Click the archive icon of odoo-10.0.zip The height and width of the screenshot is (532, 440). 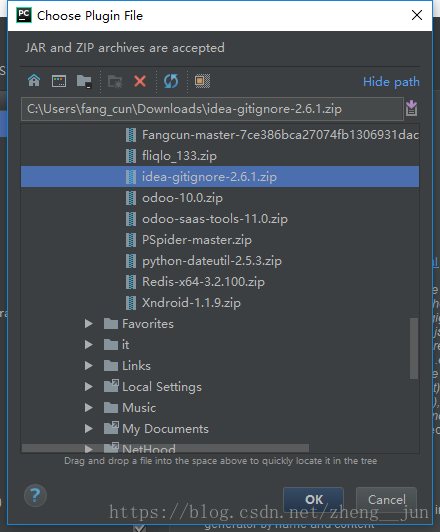pyautogui.click(x=131, y=198)
